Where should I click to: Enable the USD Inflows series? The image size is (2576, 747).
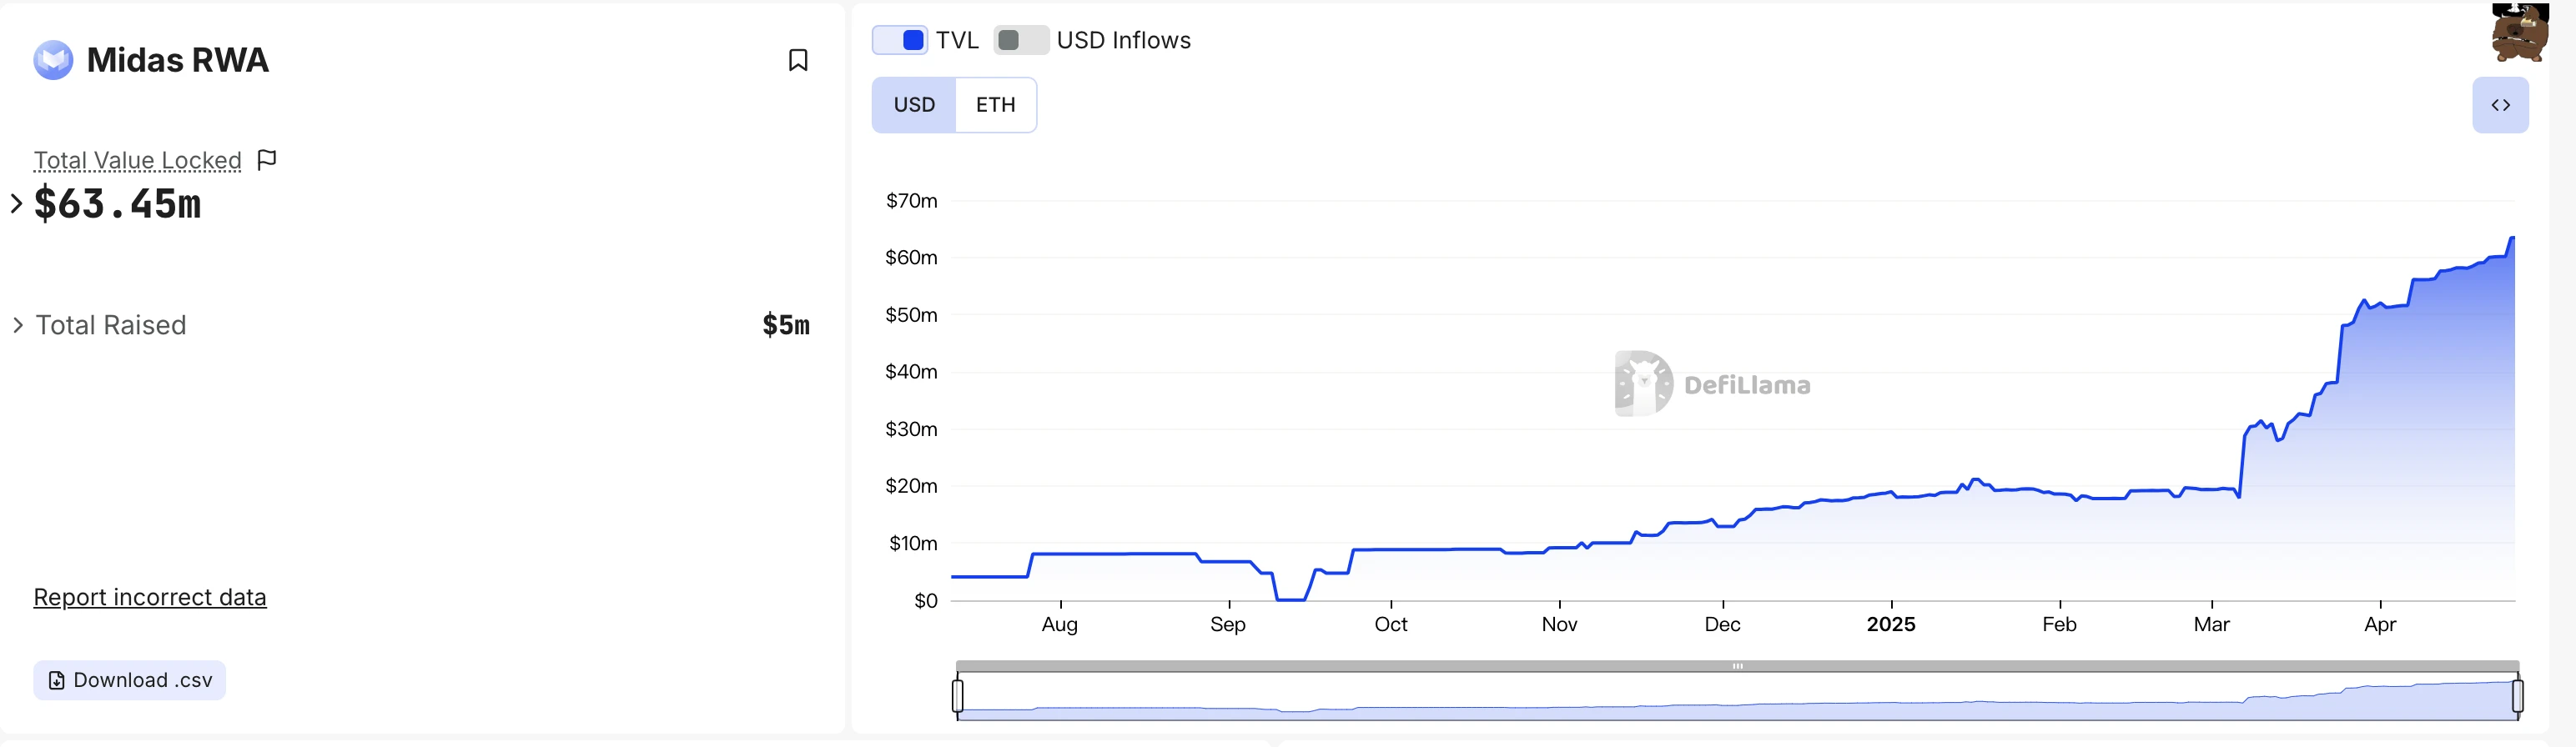pyautogui.click(x=1021, y=40)
